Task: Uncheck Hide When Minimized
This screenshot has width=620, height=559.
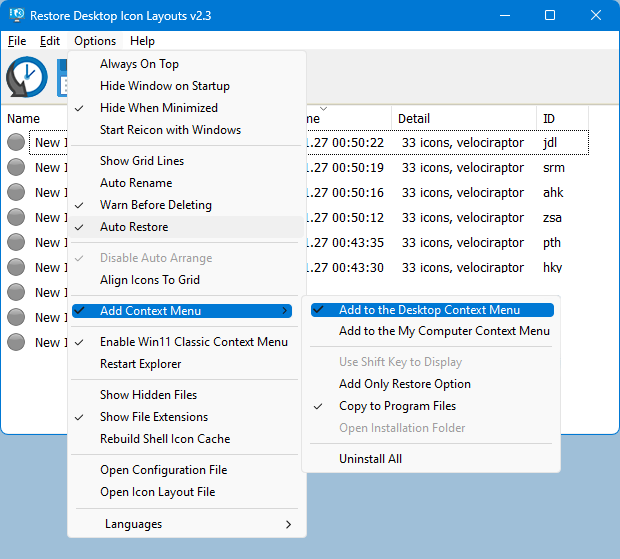Action: (186, 108)
